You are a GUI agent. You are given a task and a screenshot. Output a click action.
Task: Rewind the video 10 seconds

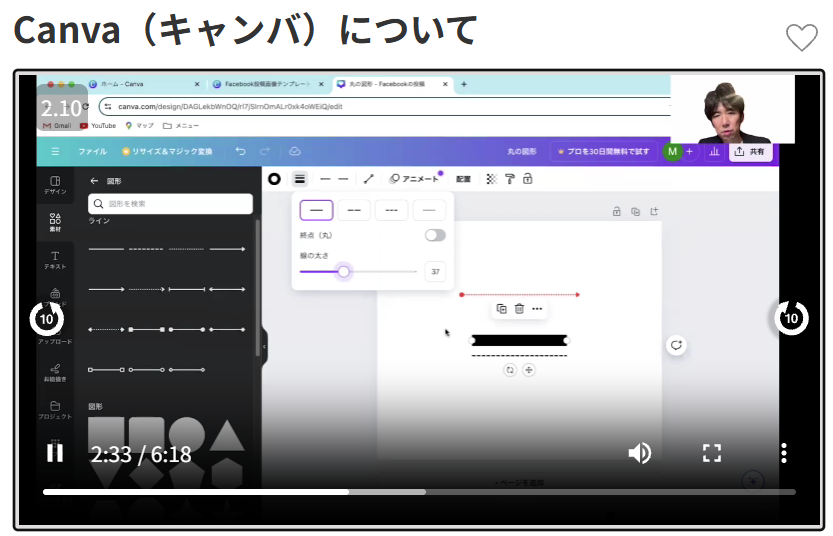[47, 318]
